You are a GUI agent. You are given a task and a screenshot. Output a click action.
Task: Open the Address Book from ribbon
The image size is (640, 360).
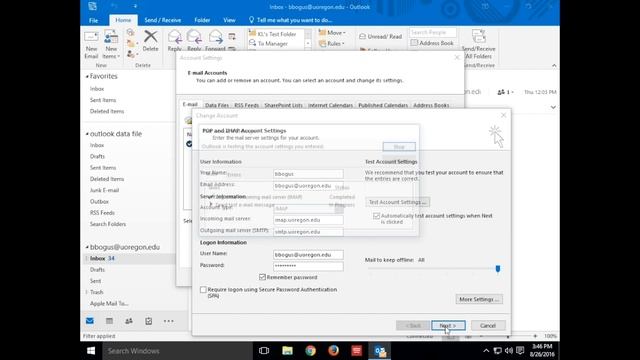(x=432, y=43)
